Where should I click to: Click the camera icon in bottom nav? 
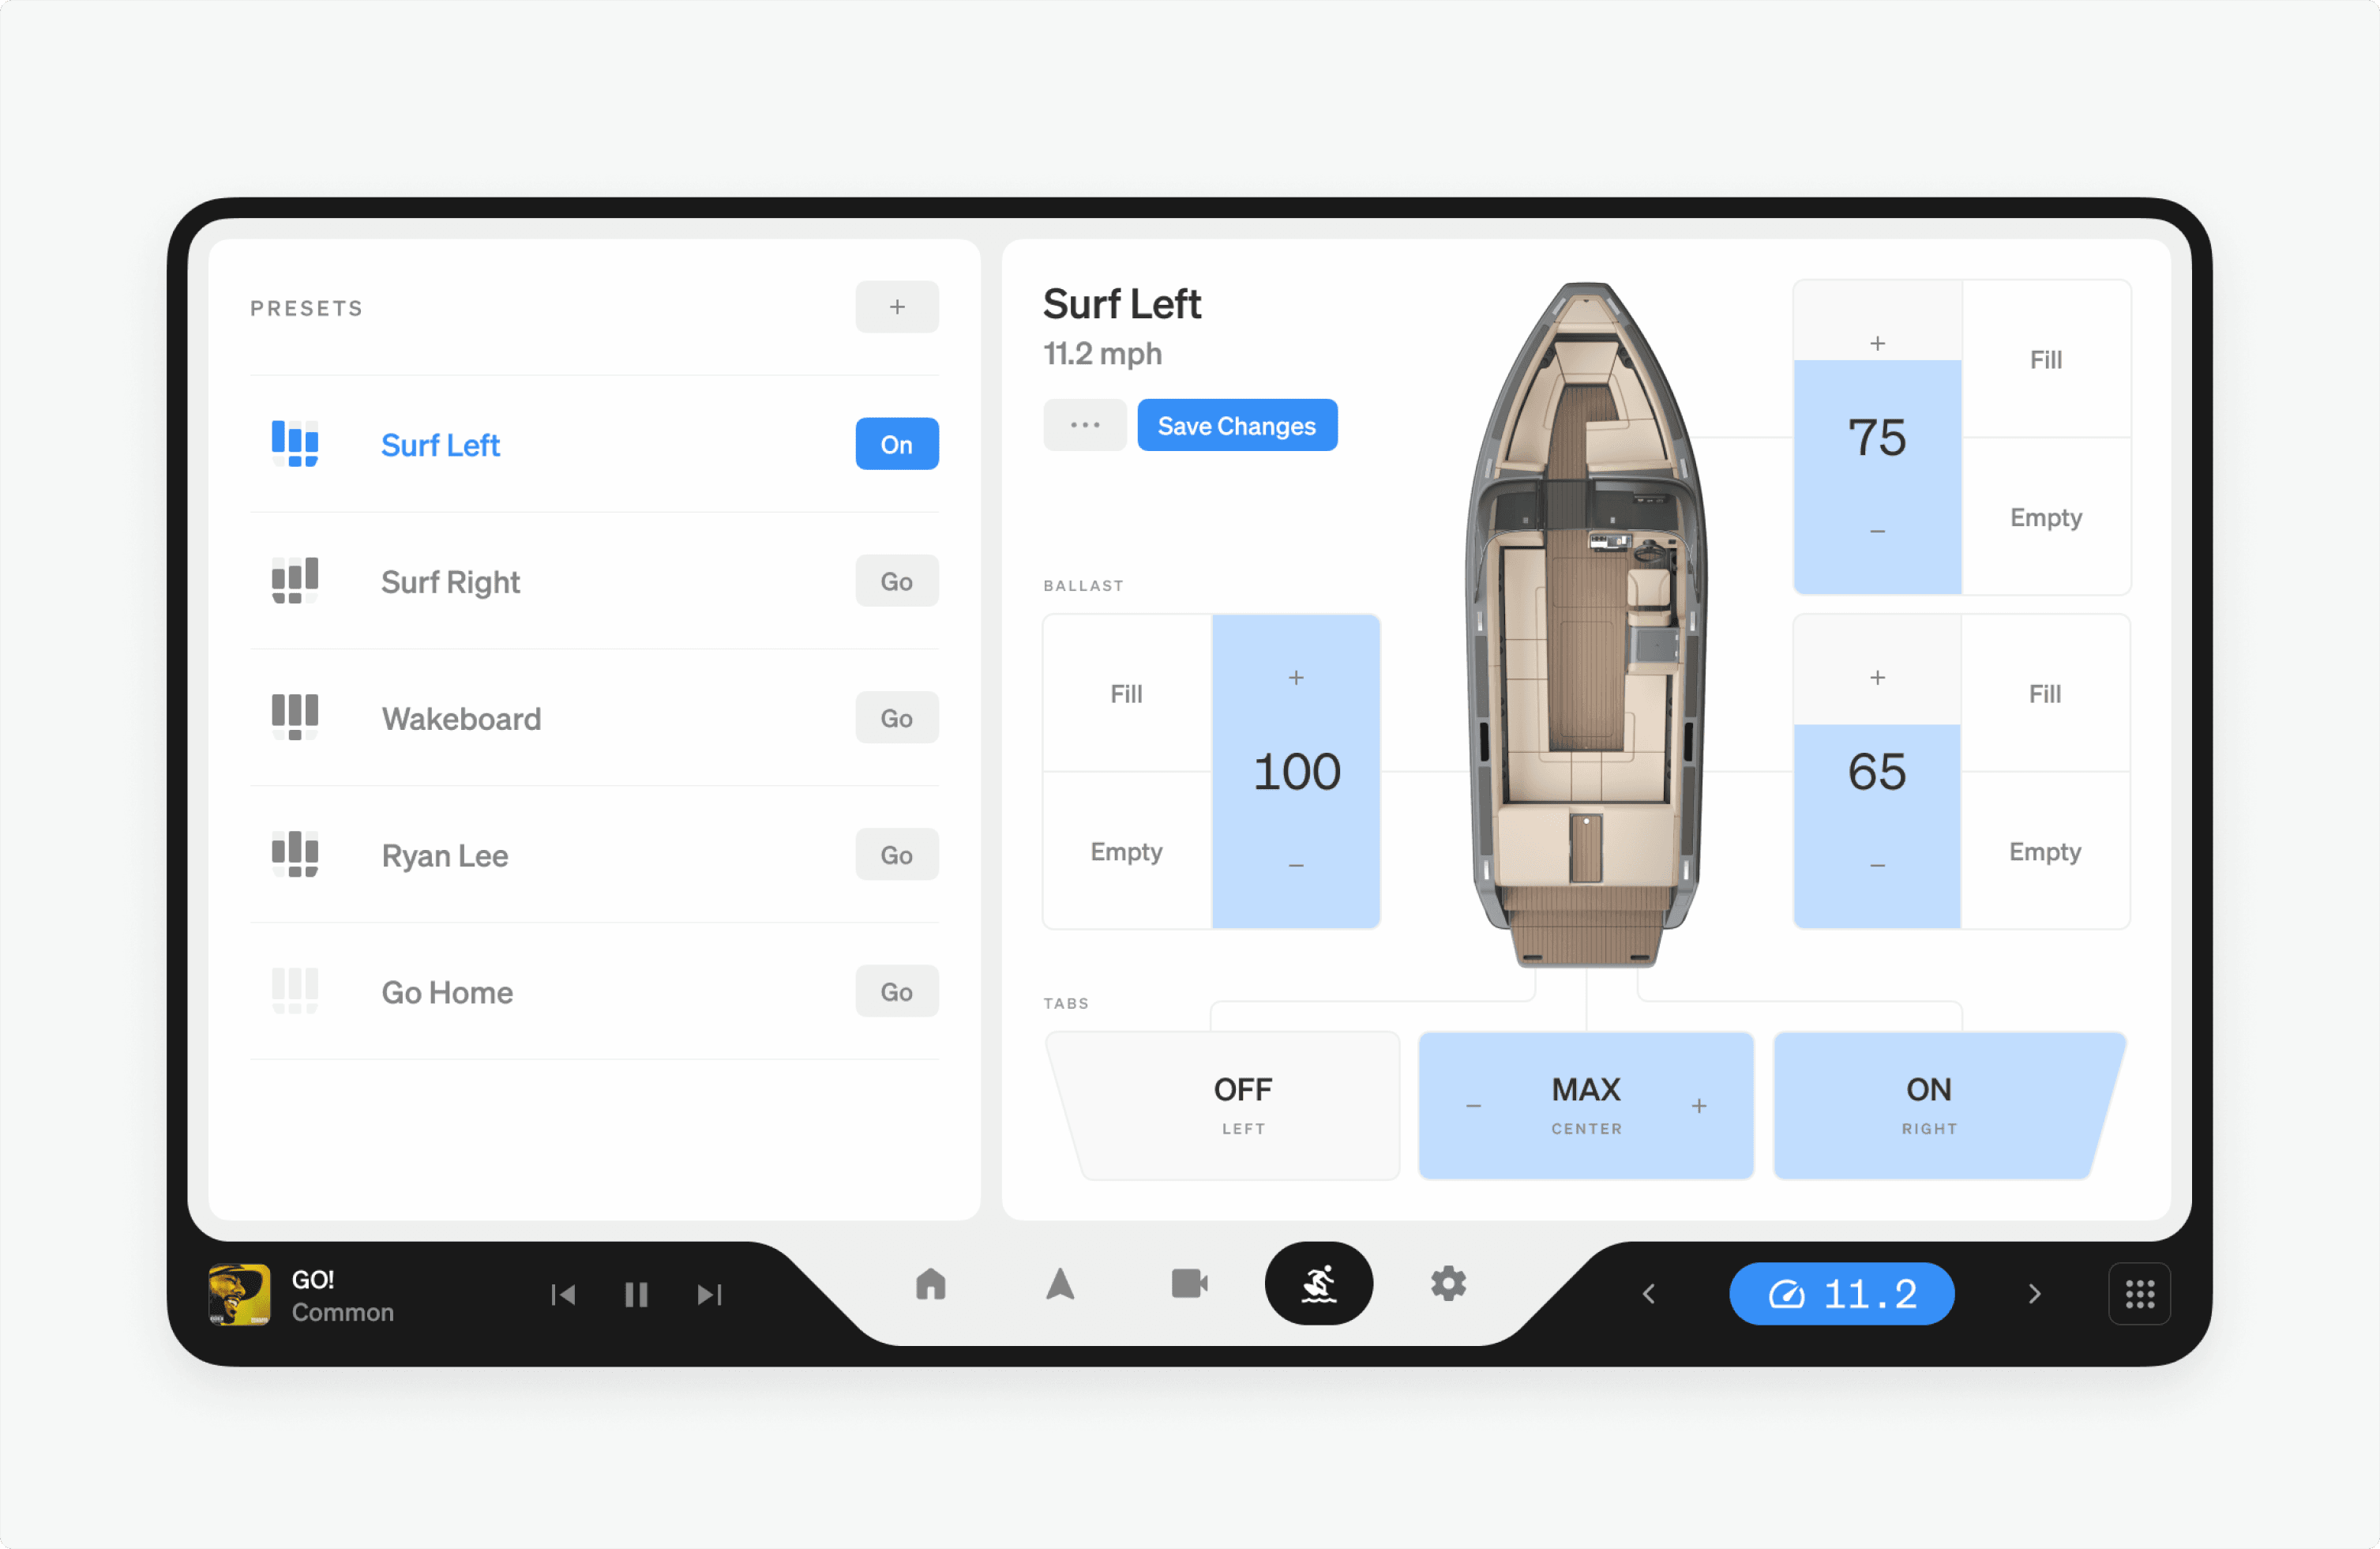(1190, 1292)
